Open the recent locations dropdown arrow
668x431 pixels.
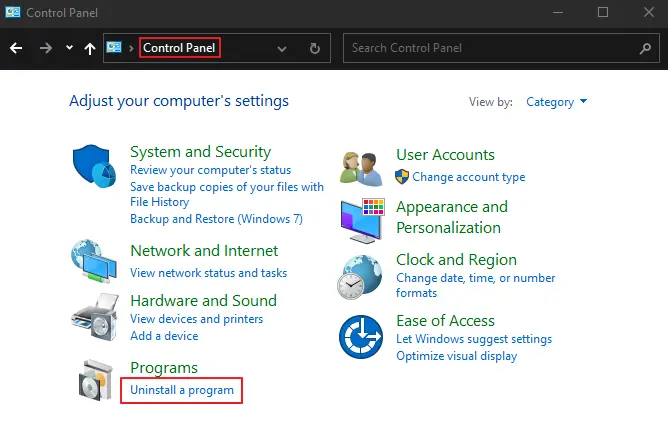click(69, 48)
